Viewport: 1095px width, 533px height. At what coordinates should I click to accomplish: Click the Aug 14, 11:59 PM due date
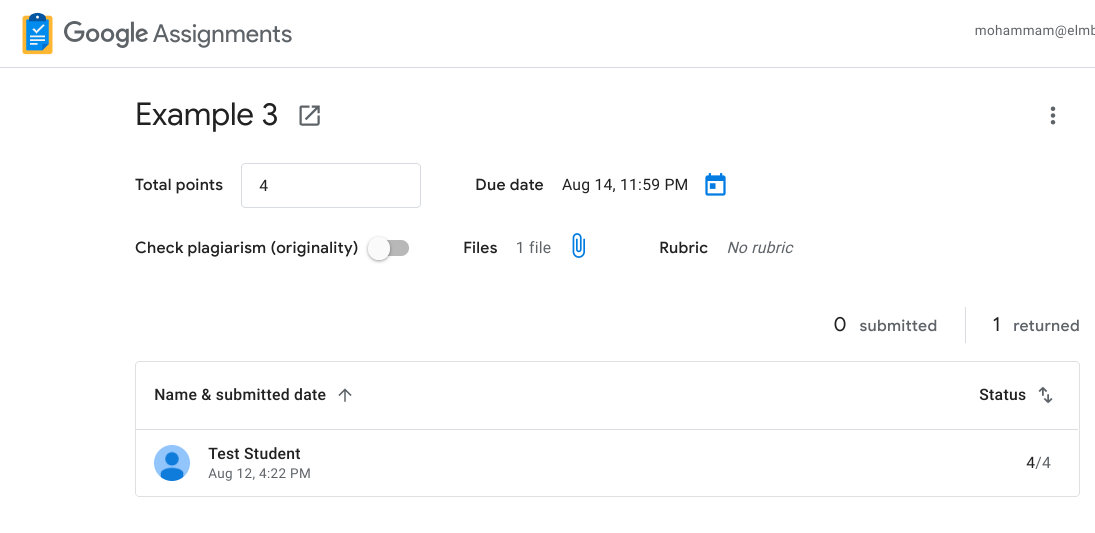pyautogui.click(x=625, y=185)
